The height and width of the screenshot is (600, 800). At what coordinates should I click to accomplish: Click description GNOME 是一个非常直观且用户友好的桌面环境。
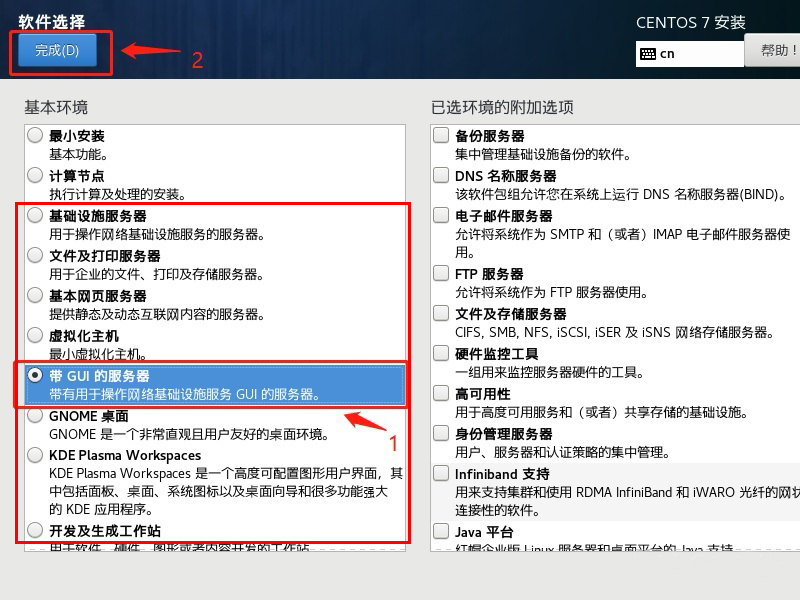point(189,435)
